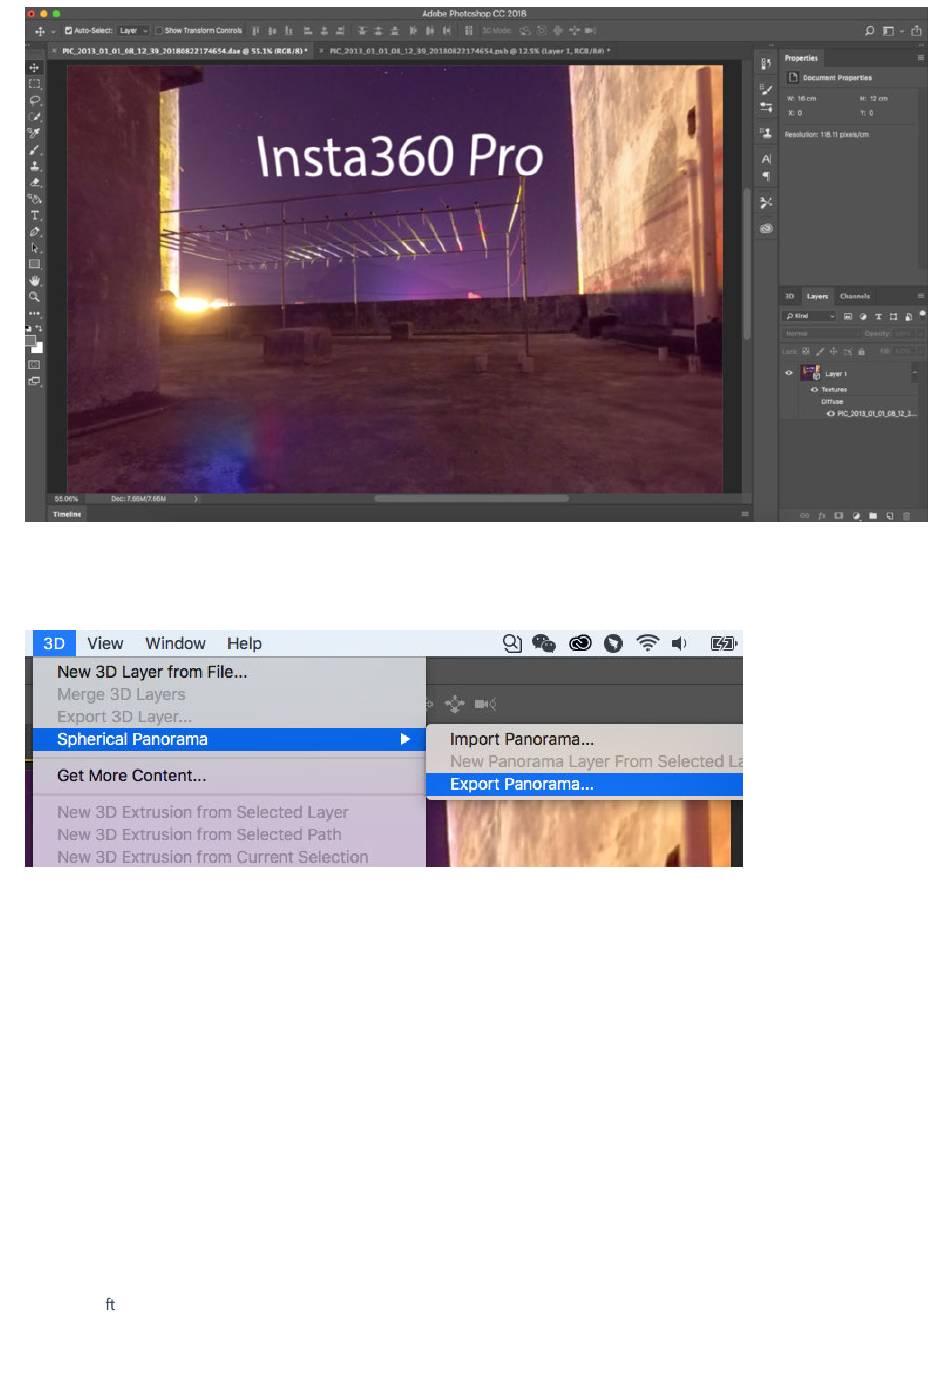Select the Quick Selection tool
The width and height of the screenshot is (950, 1378).
pos(35,117)
